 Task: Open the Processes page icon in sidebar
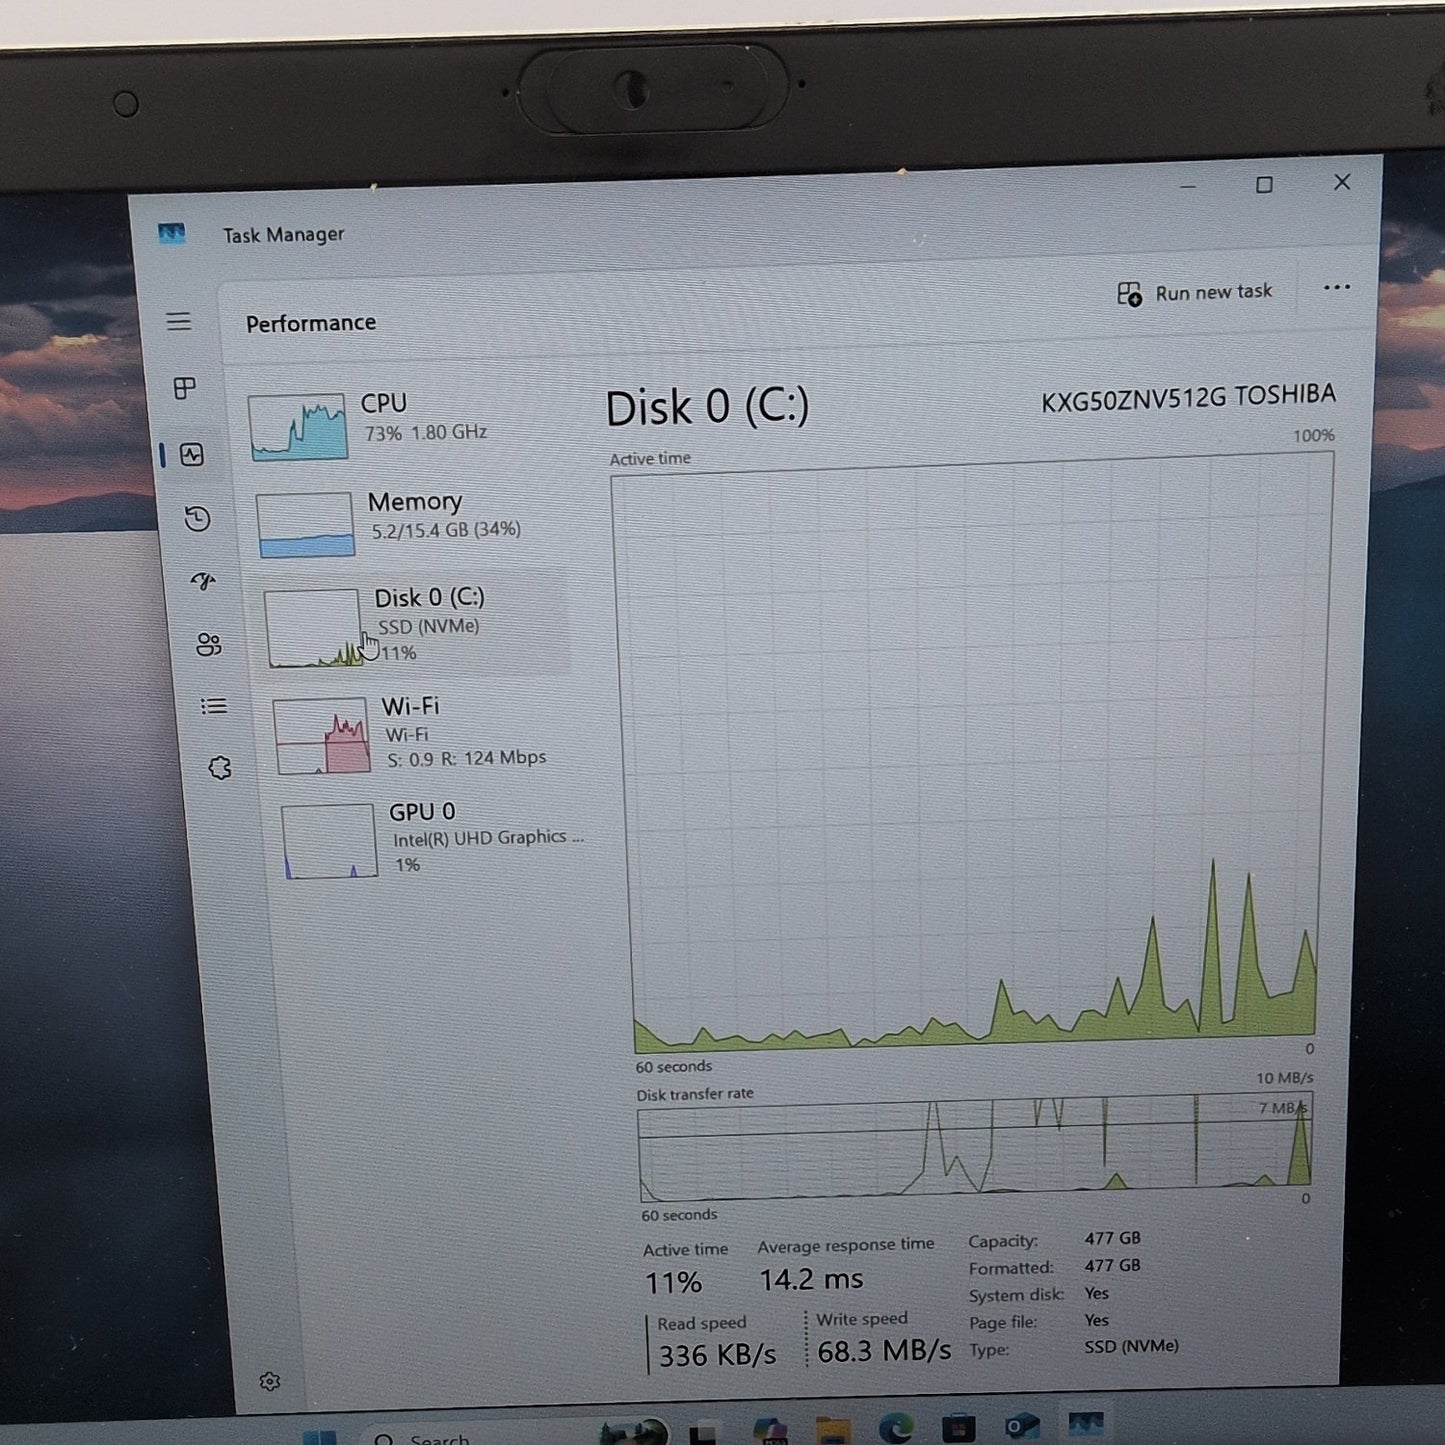(185, 388)
